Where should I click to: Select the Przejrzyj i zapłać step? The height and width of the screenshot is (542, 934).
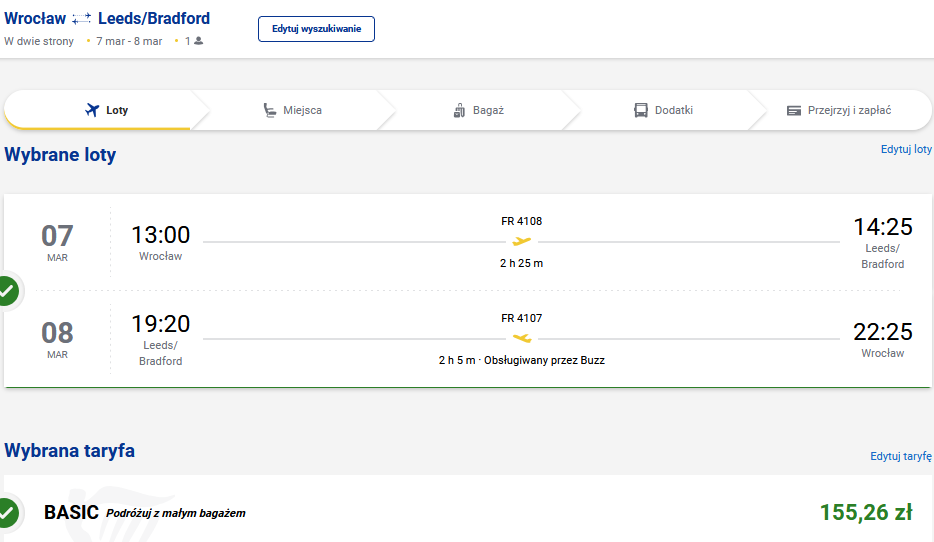tap(840, 110)
